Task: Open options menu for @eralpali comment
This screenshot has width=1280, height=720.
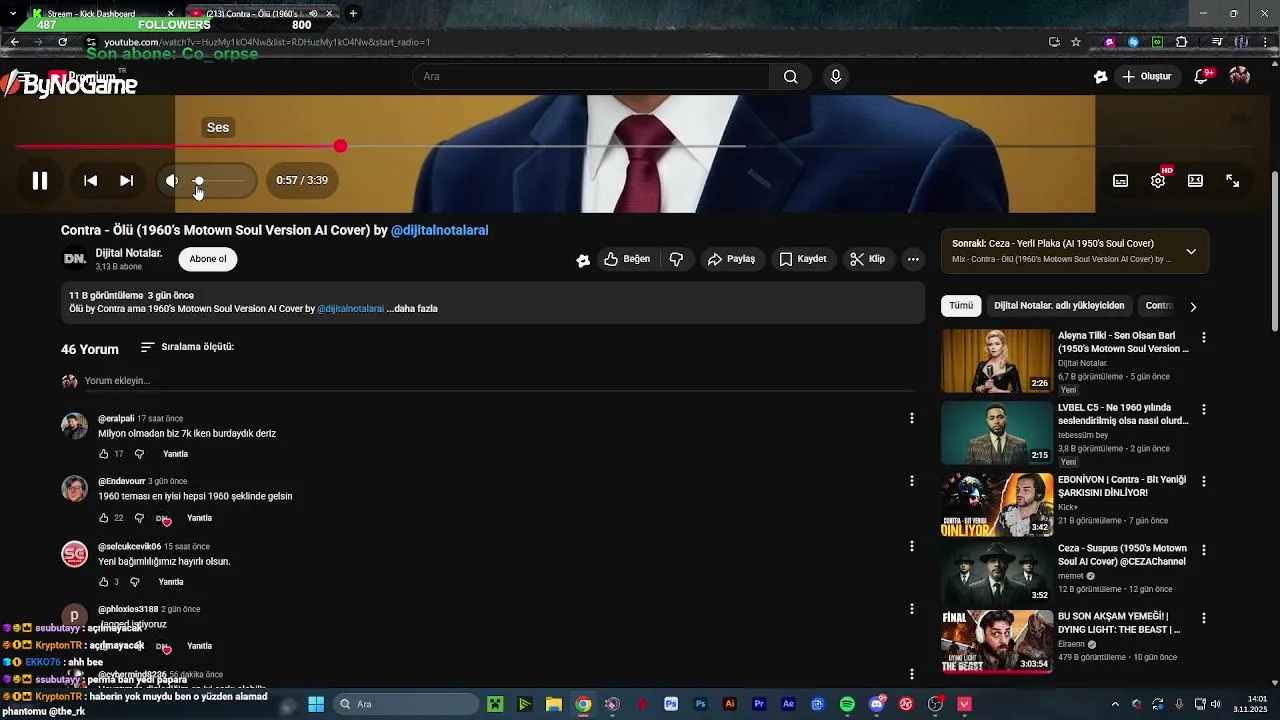Action: pyautogui.click(x=911, y=418)
